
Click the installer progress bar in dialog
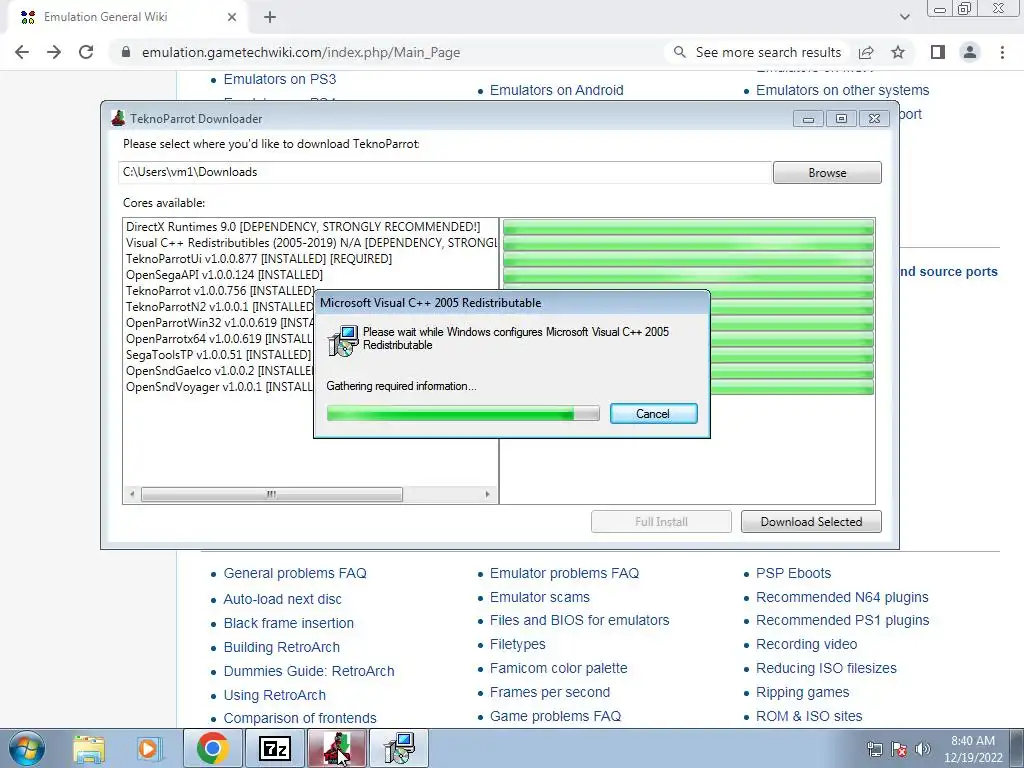coord(462,413)
